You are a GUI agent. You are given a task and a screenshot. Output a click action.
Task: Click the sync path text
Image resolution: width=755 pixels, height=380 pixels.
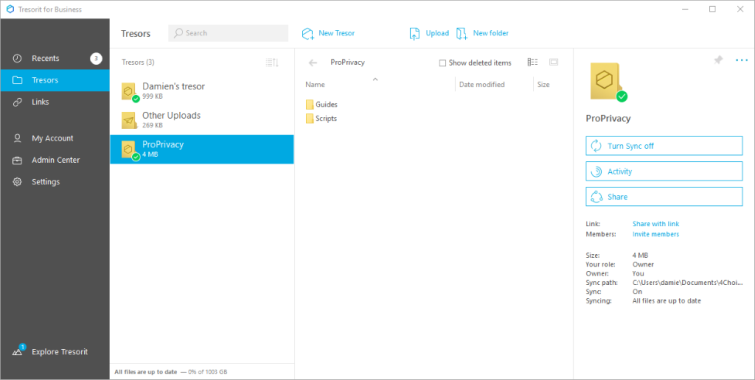point(687,283)
